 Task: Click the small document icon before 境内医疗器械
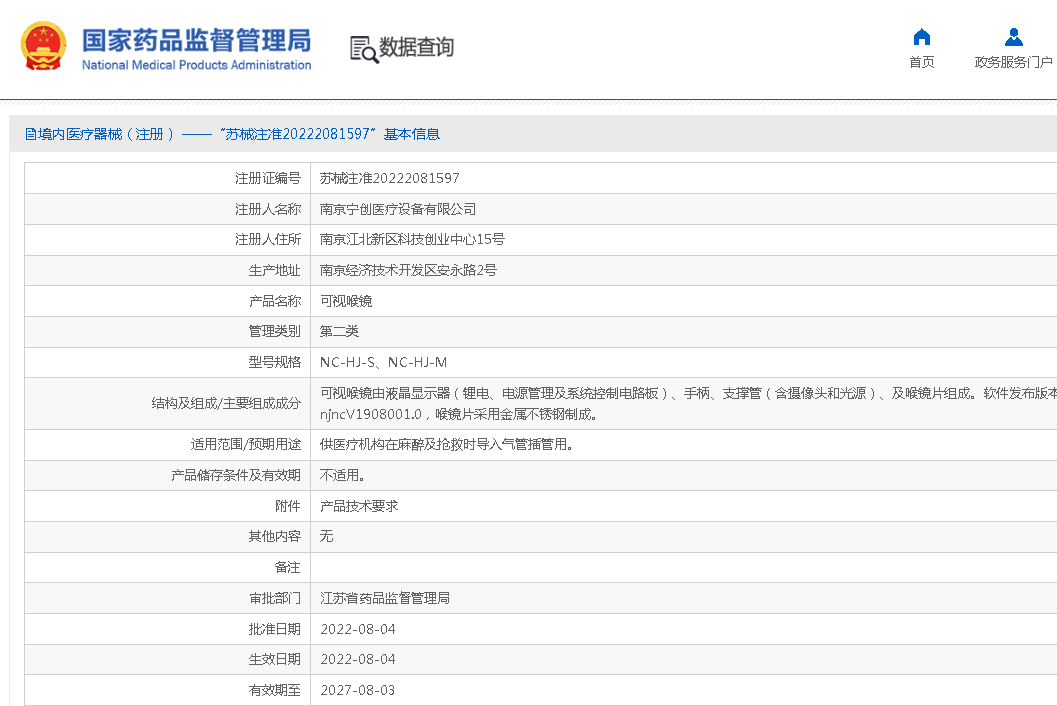(x=31, y=134)
